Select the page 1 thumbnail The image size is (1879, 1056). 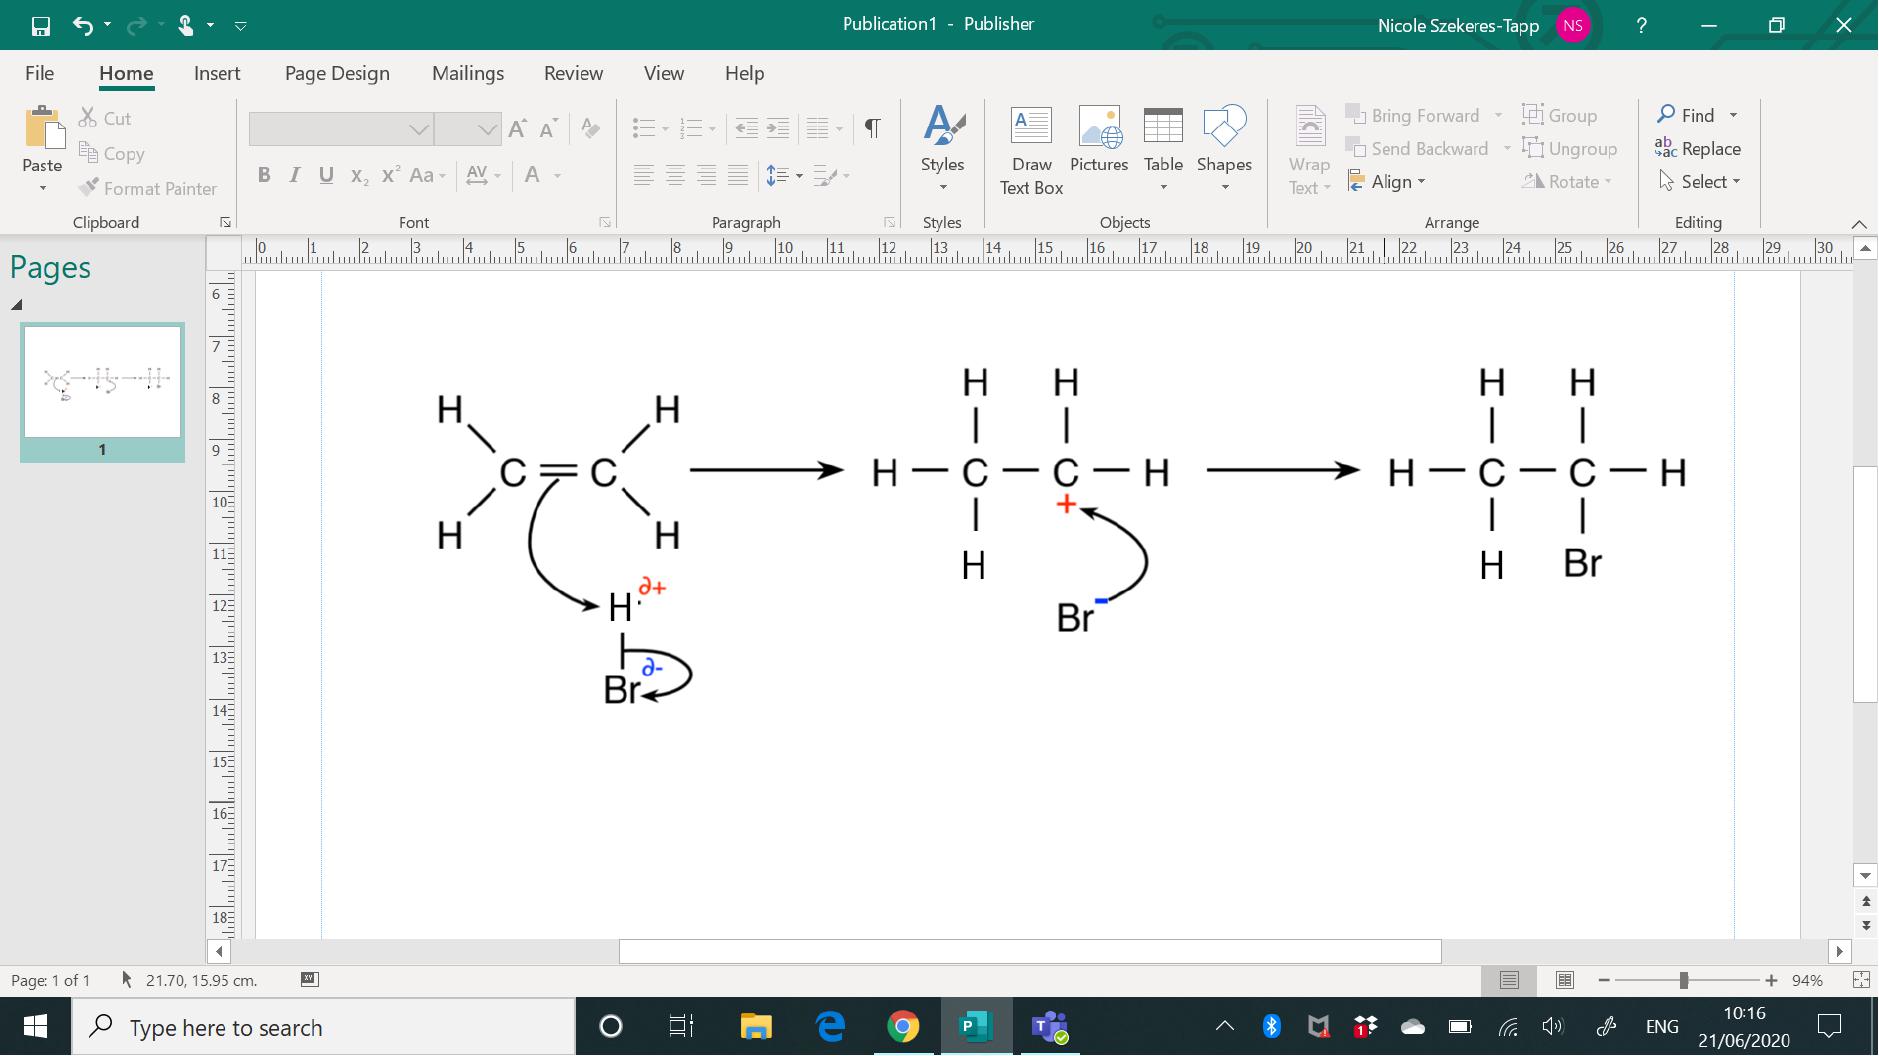click(x=102, y=381)
